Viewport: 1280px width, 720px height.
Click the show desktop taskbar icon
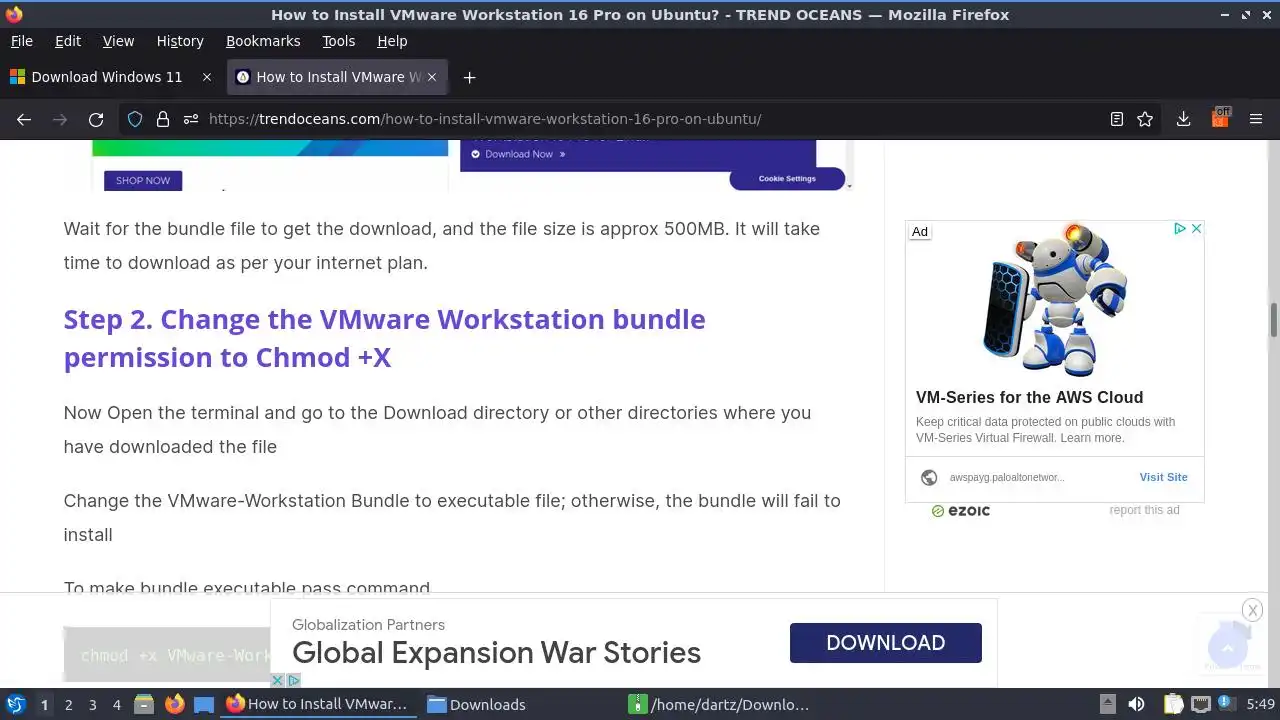[204, 704]
